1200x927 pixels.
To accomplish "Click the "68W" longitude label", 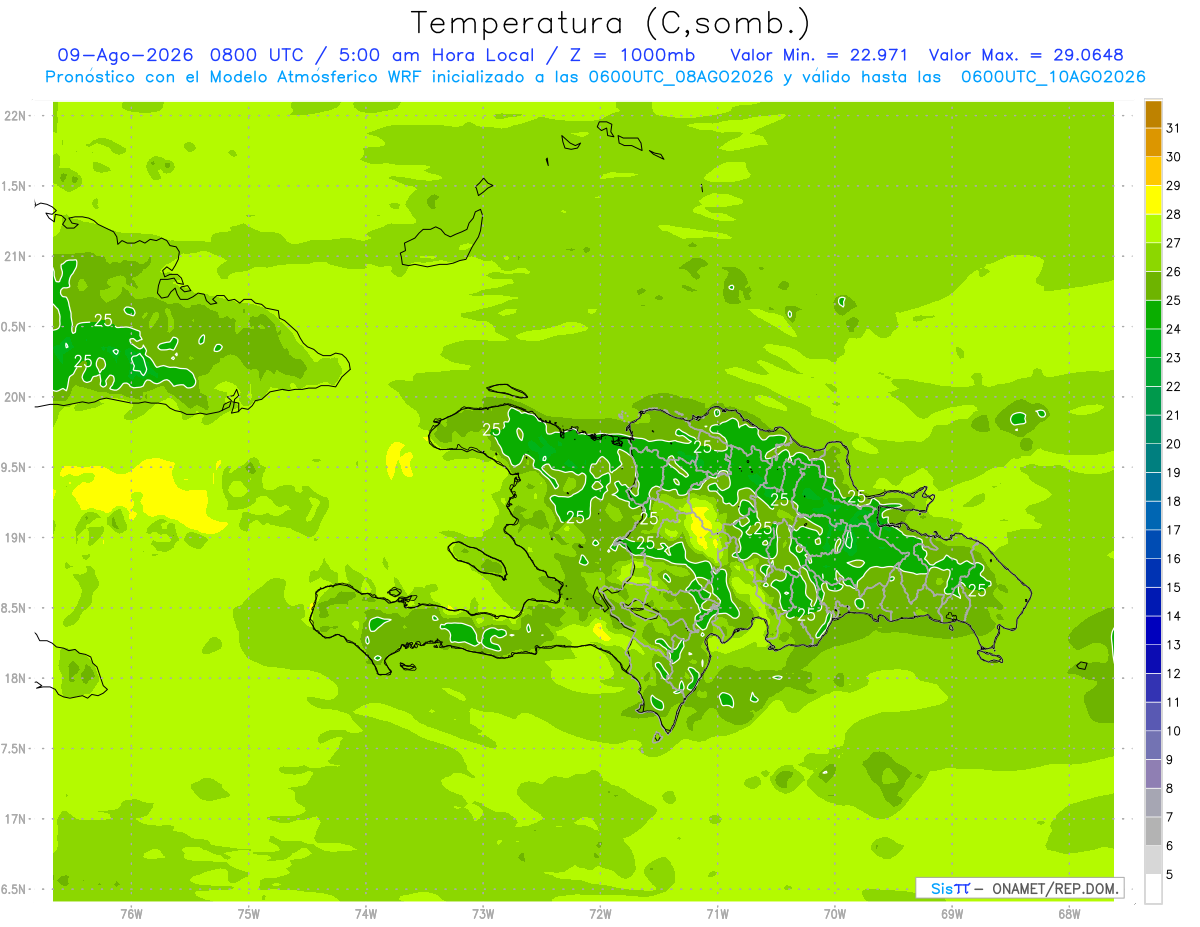I will 1069,913.
